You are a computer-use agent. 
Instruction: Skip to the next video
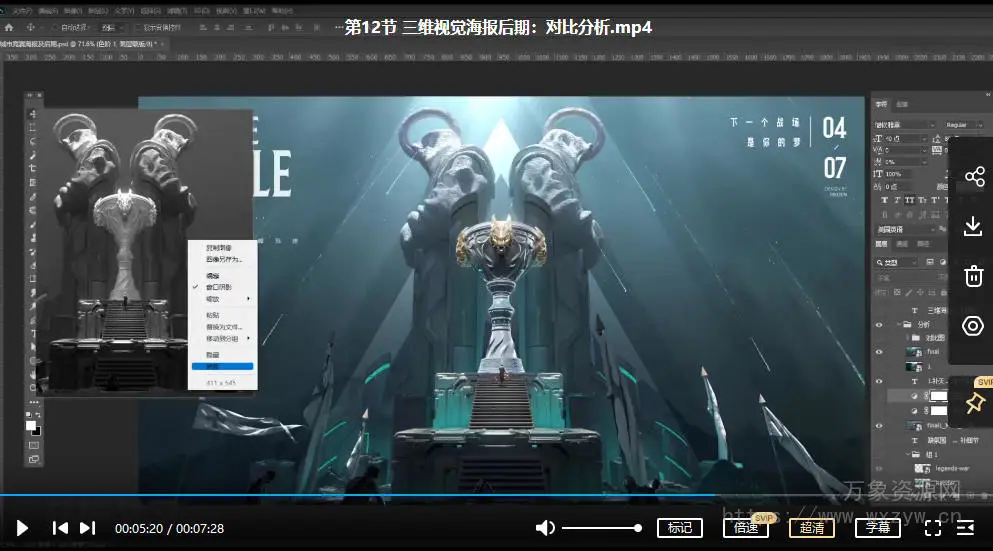tap(88, 528)
